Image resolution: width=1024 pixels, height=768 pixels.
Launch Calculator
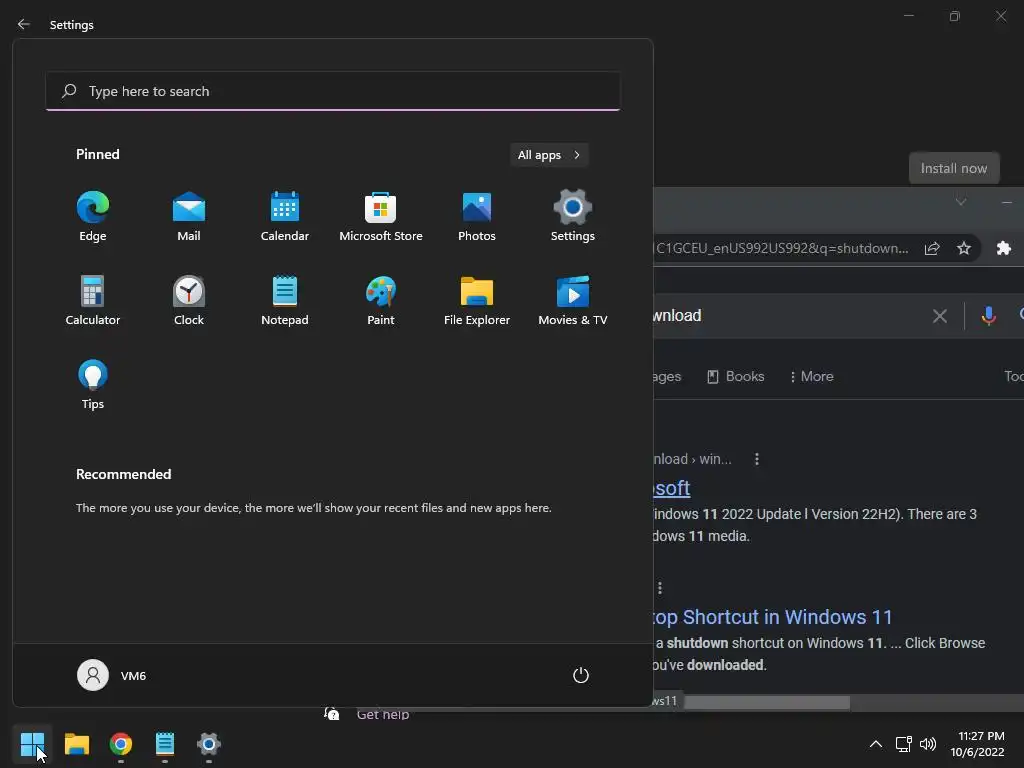(93, 300)
